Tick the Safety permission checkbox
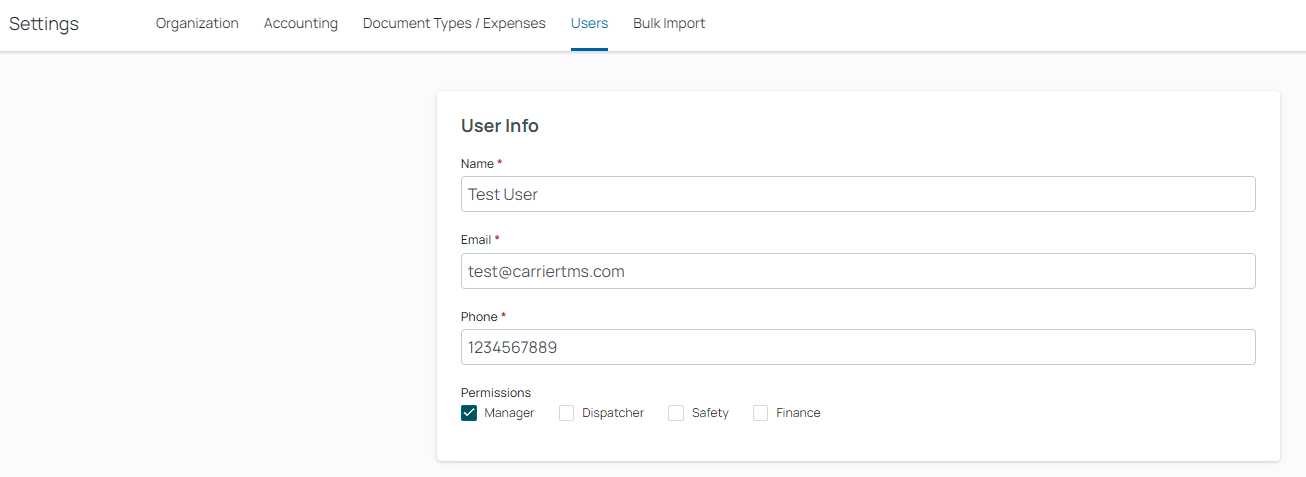The image size is (1306, 477). [x=676, y=413]
